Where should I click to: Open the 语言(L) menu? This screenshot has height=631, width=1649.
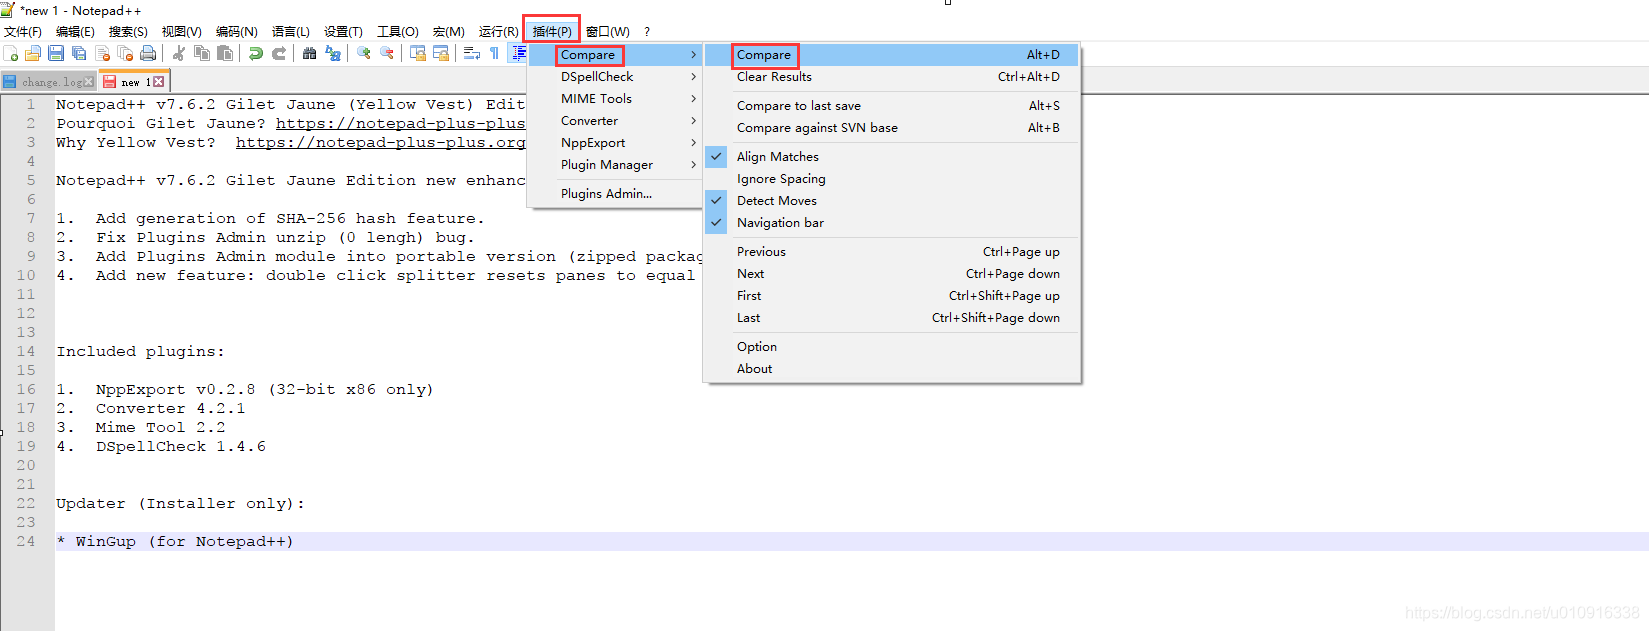(290, 32)
